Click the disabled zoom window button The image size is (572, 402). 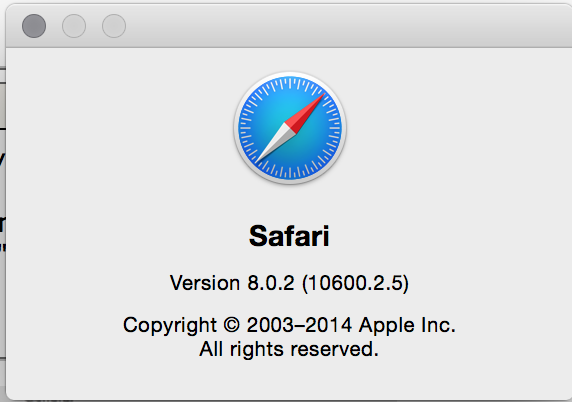click(x=114, y=26)
